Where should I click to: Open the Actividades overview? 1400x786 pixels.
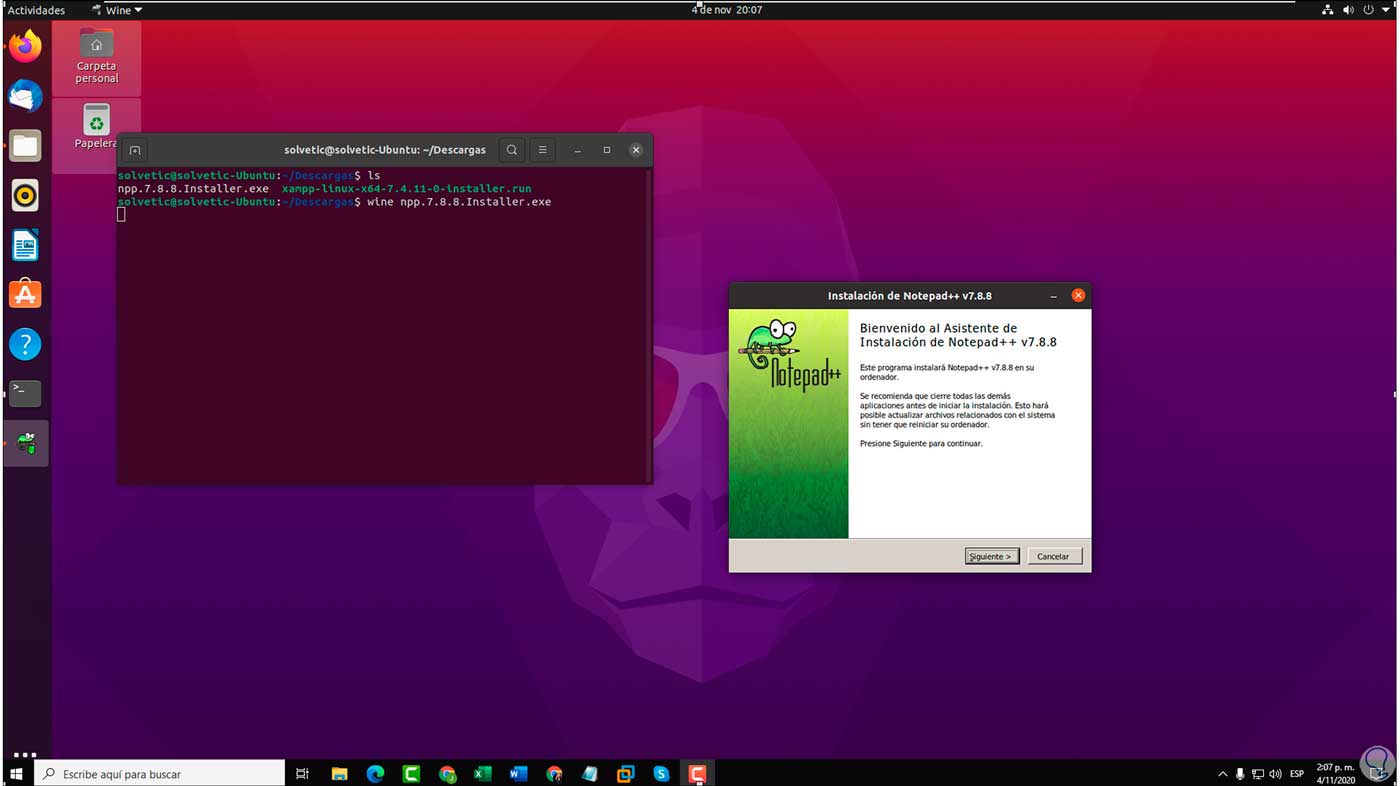[x=36, y=10]
